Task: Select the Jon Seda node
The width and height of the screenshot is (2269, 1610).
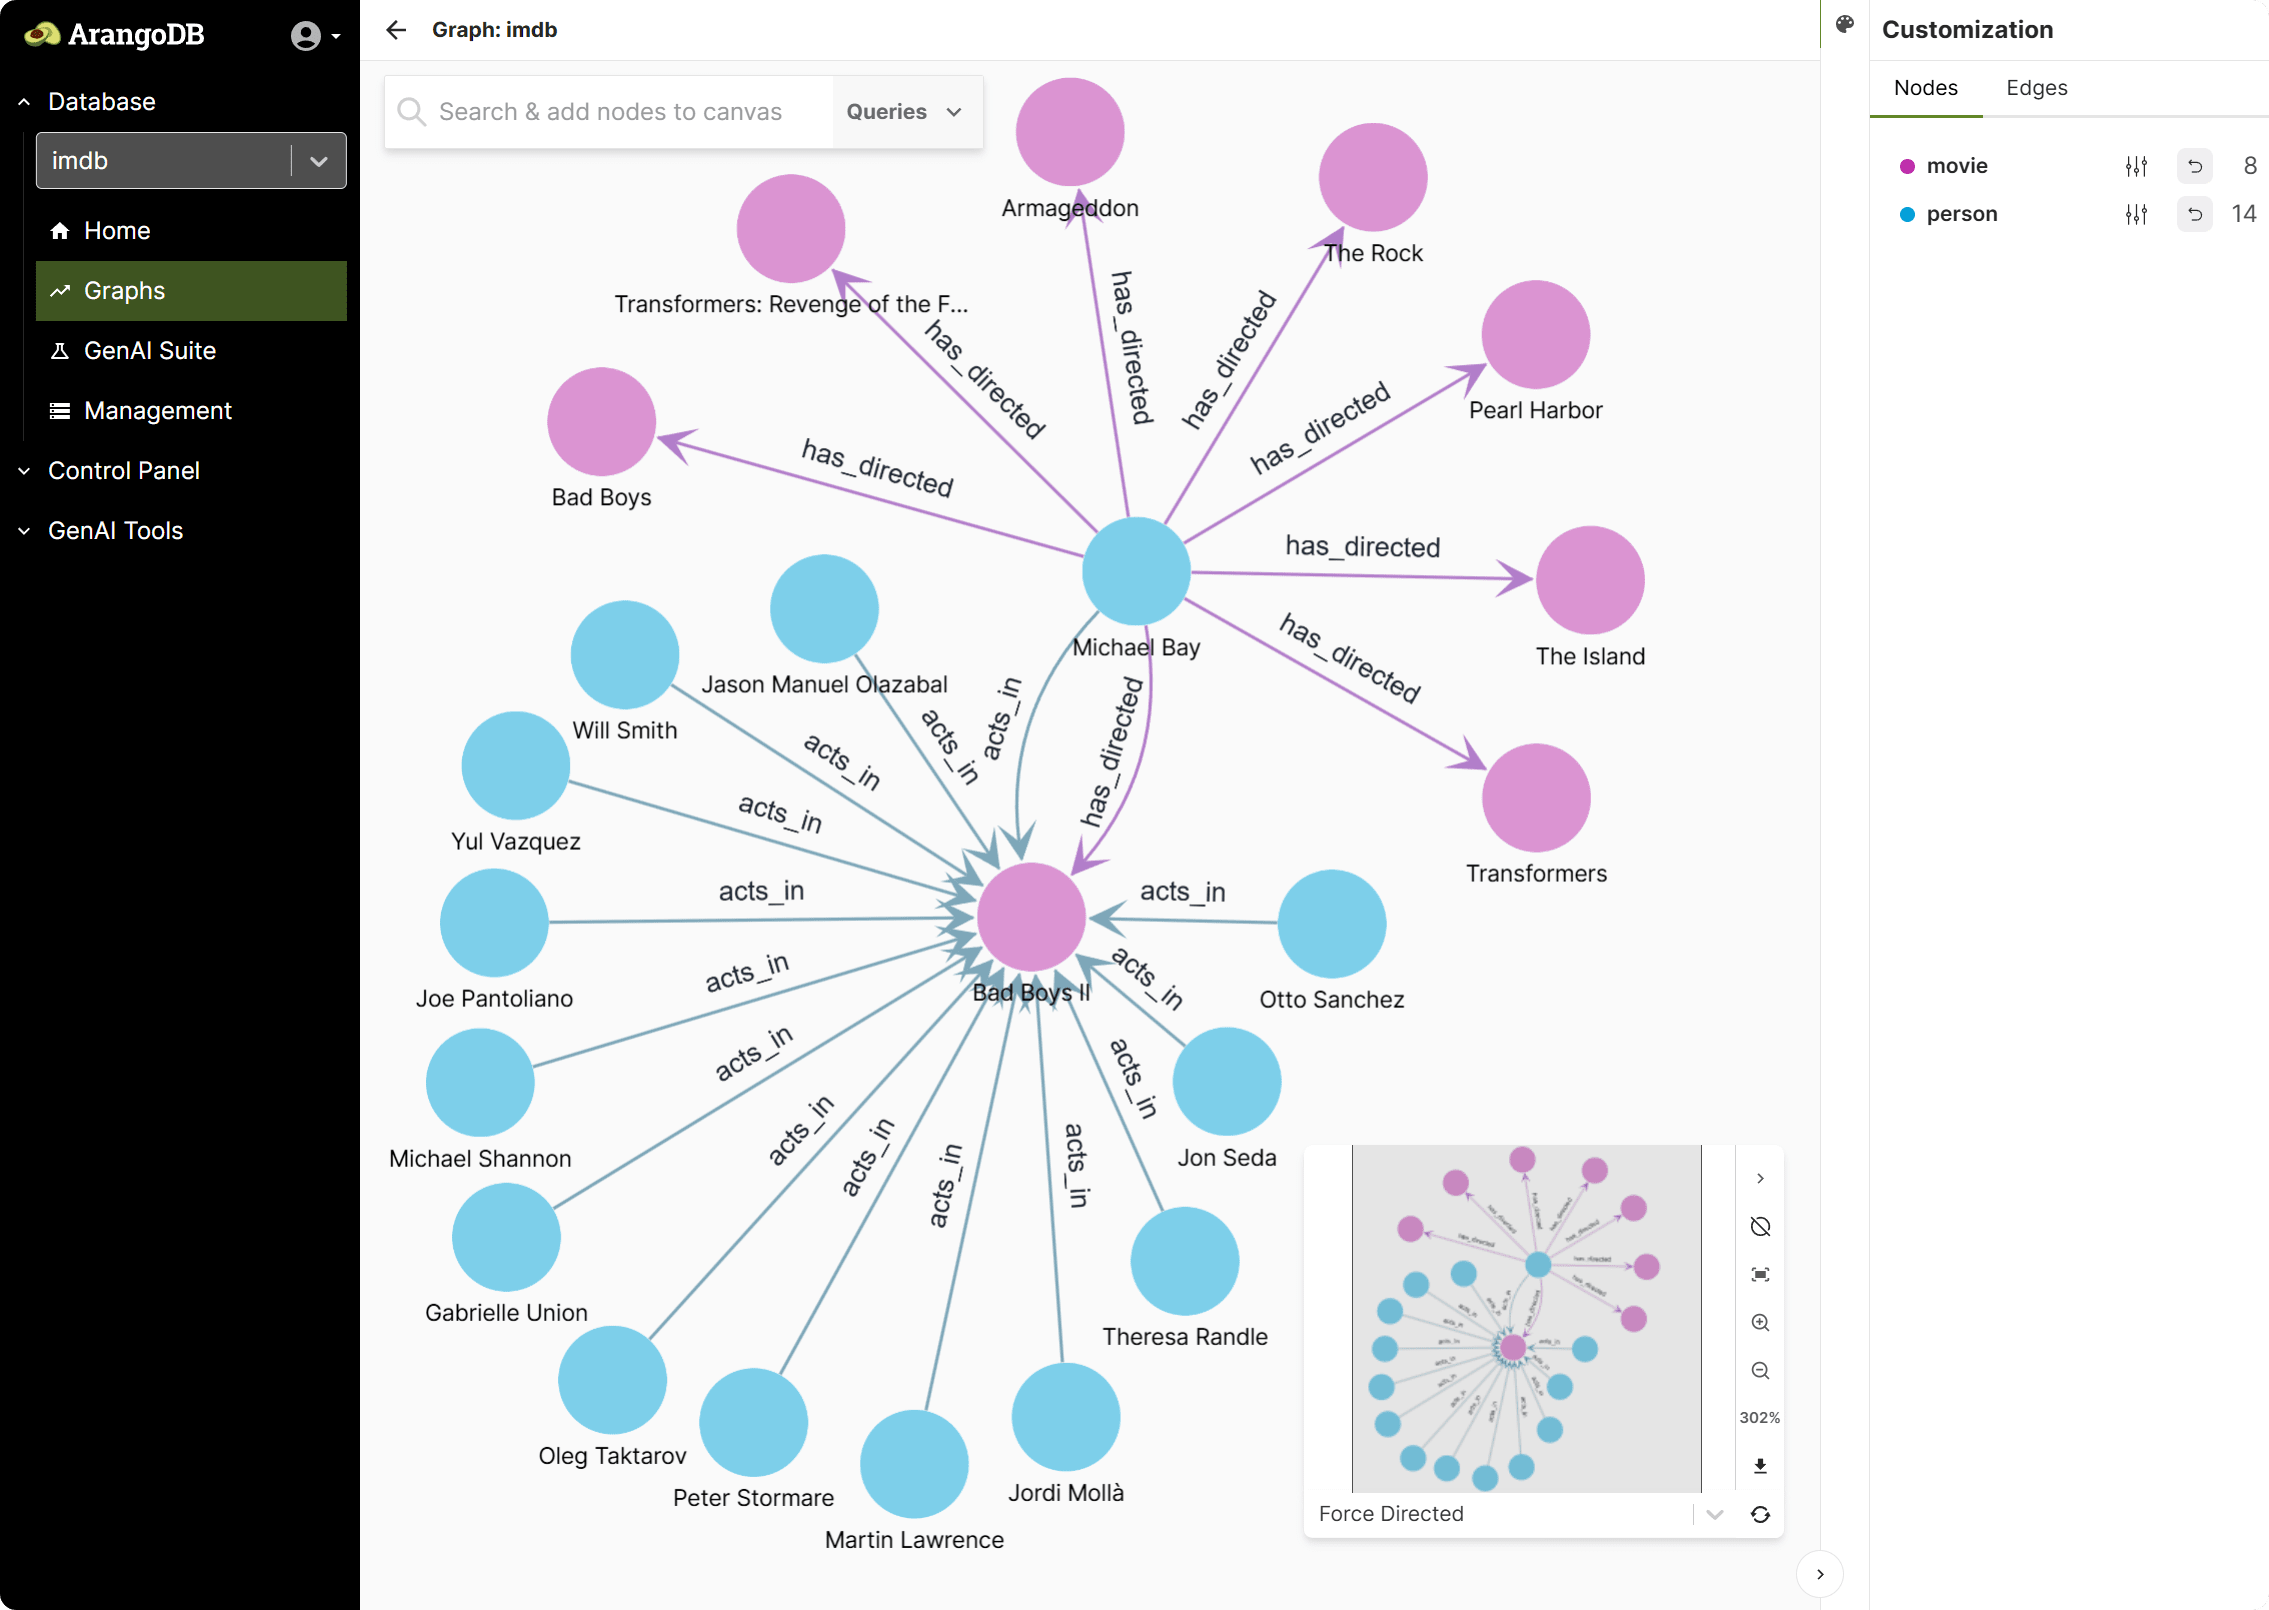Action: [1226, 1081]
